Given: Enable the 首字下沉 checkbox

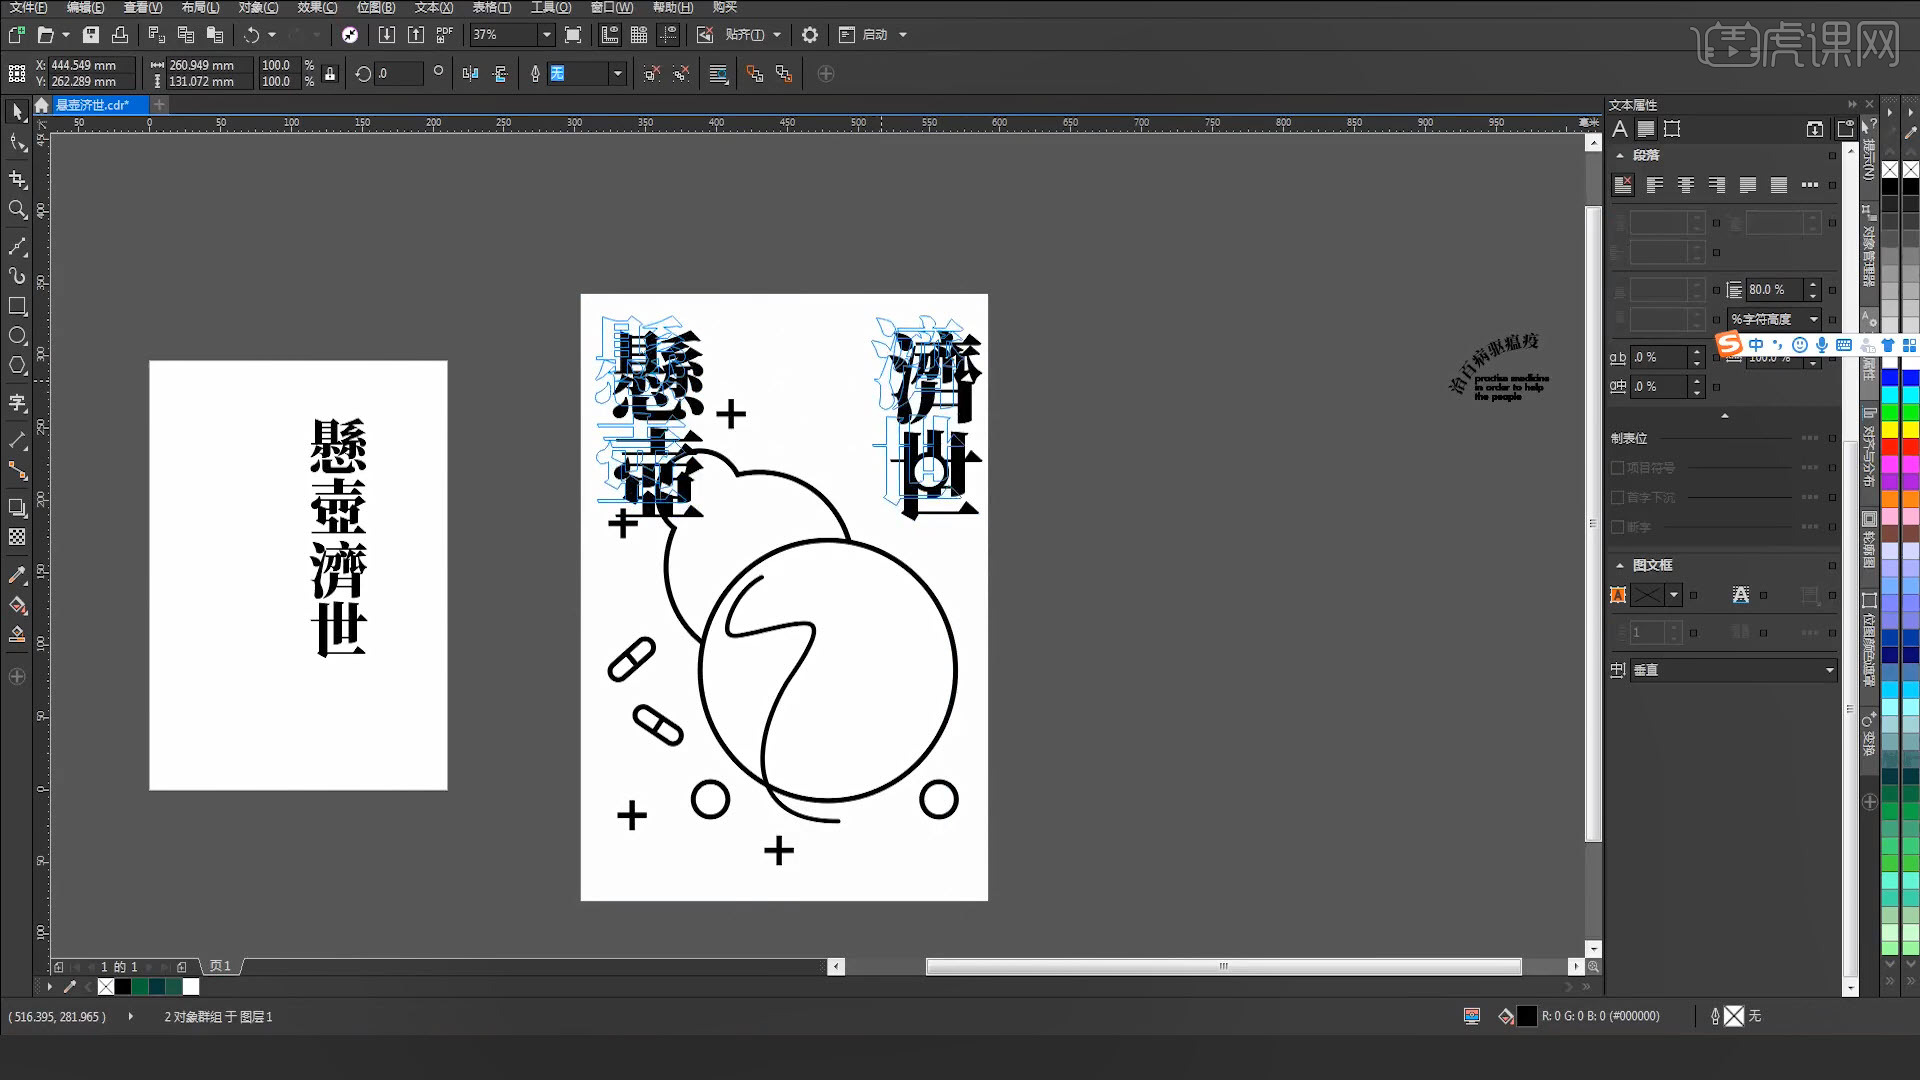Looking at the screenshot, I should [1617, 497].
